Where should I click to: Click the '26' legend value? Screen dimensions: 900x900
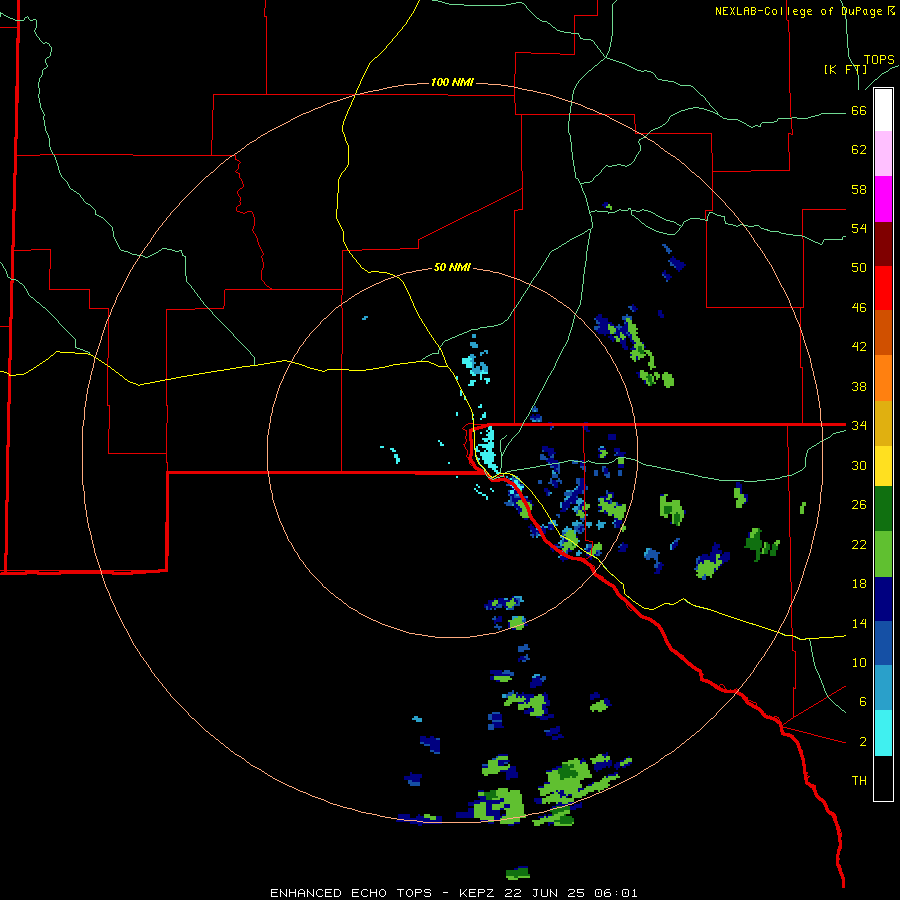click(x=859, y=505)
